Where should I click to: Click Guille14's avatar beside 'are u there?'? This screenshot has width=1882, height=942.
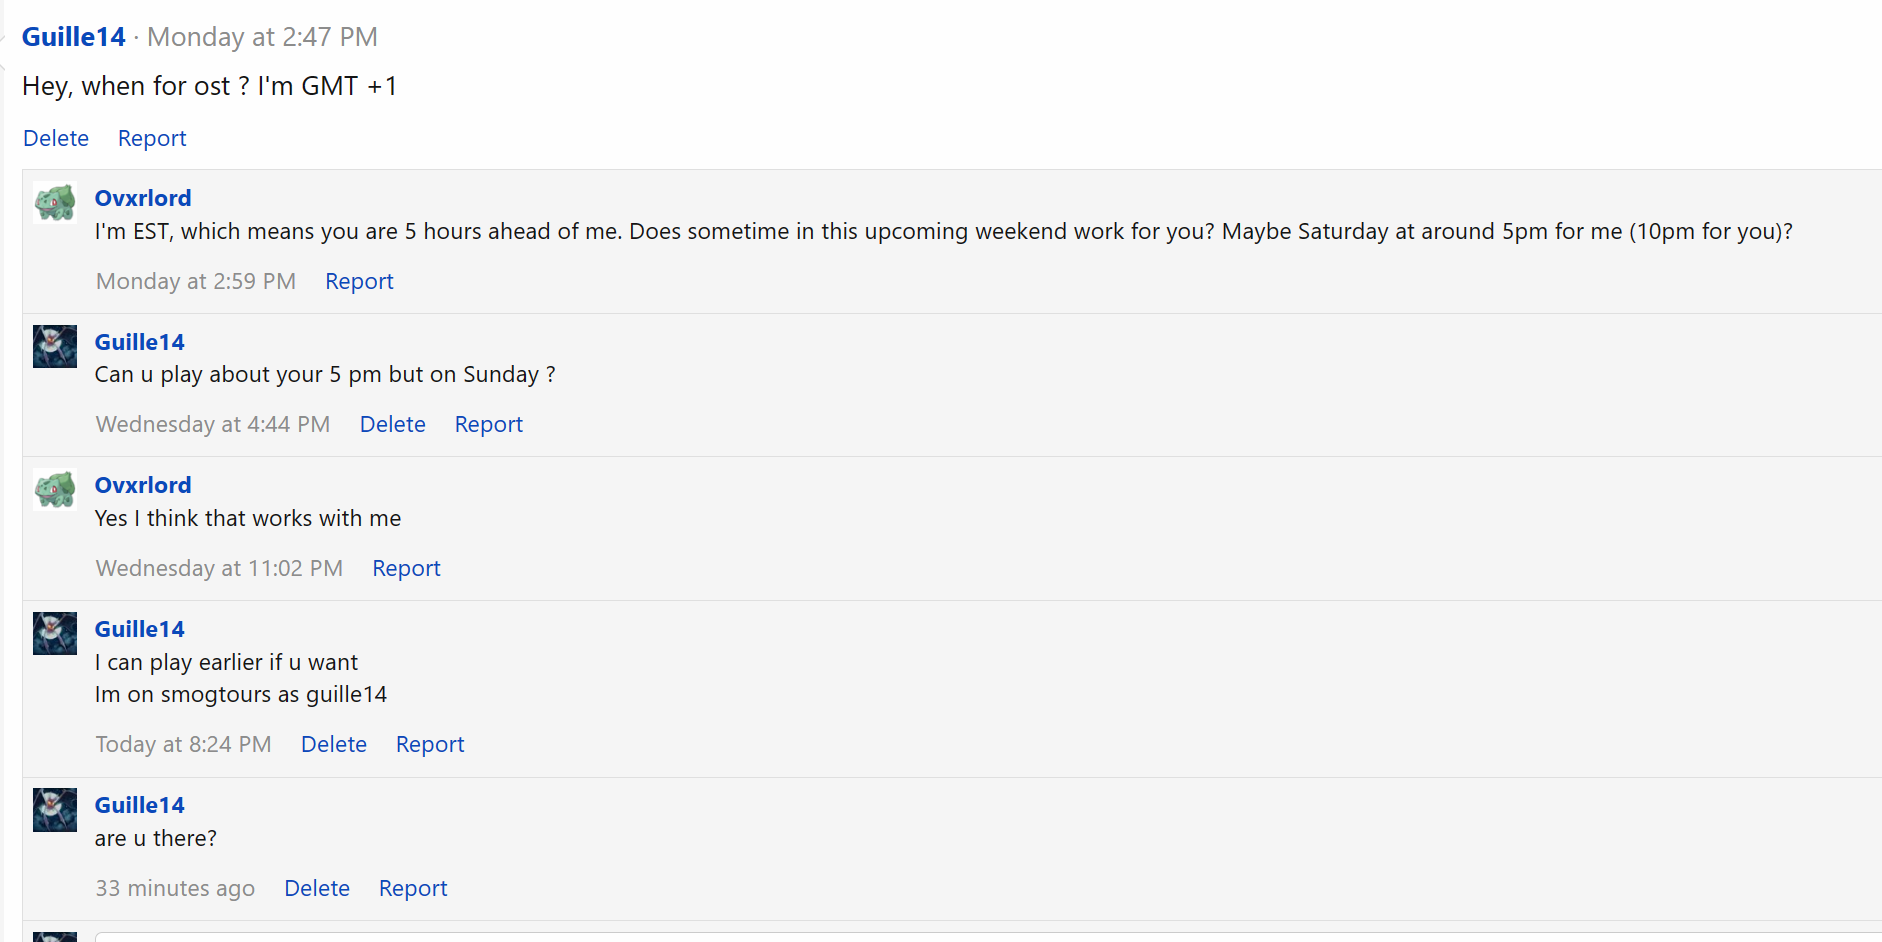click(55, 810)
